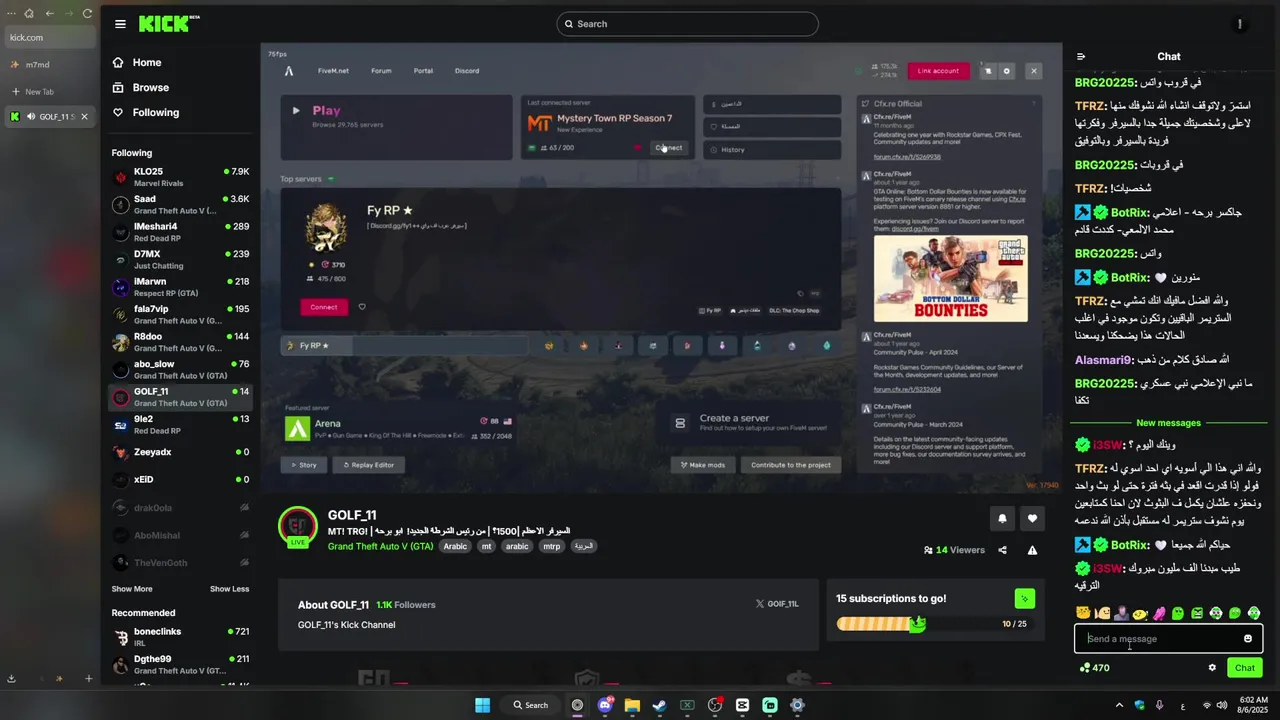
Task: Open Windows taskbar Search
Action: coord(530,705)
